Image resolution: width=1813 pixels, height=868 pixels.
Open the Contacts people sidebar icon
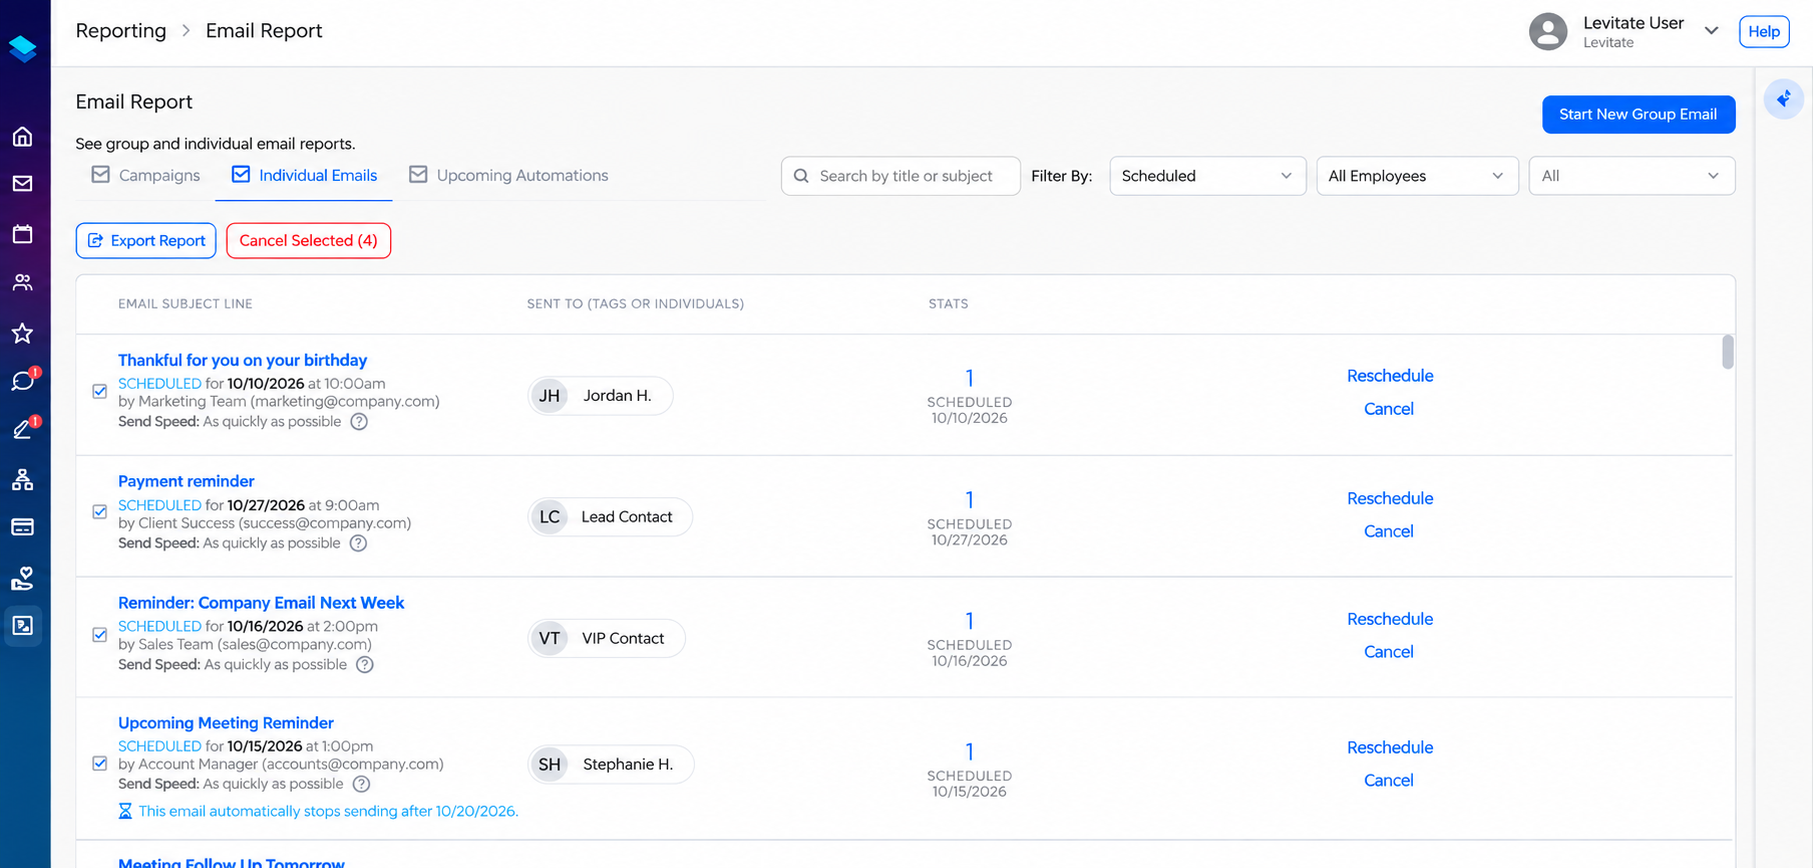[x=23, y=283]
